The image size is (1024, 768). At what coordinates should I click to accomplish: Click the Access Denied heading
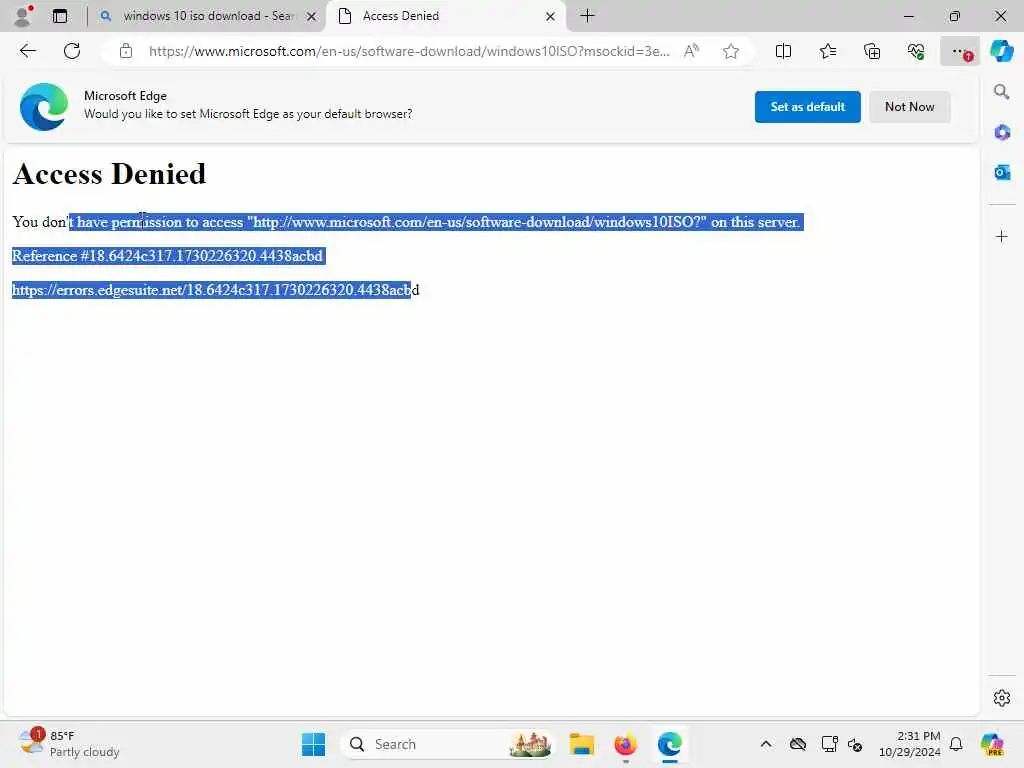pyautogui.click(x=109, y=174)
